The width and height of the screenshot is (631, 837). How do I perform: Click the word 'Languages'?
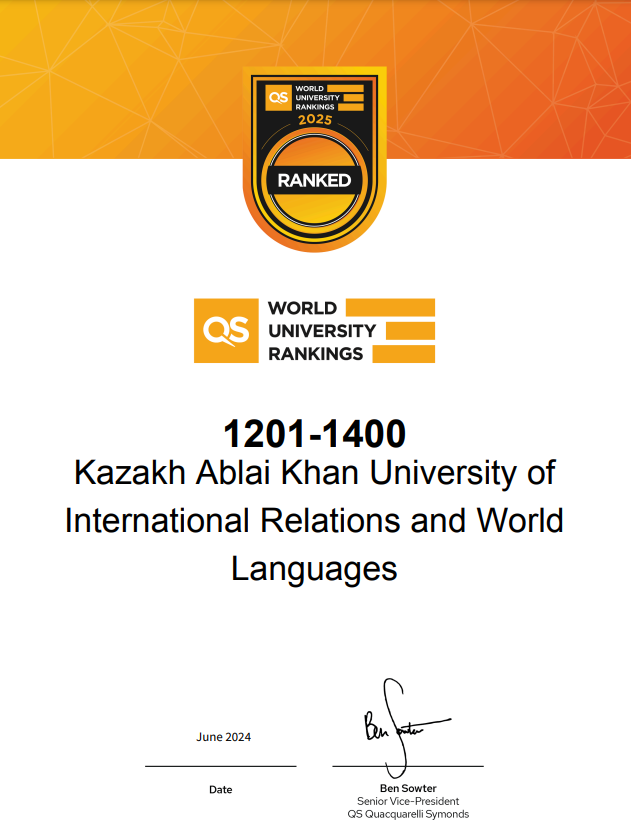[x=314, y=569]
